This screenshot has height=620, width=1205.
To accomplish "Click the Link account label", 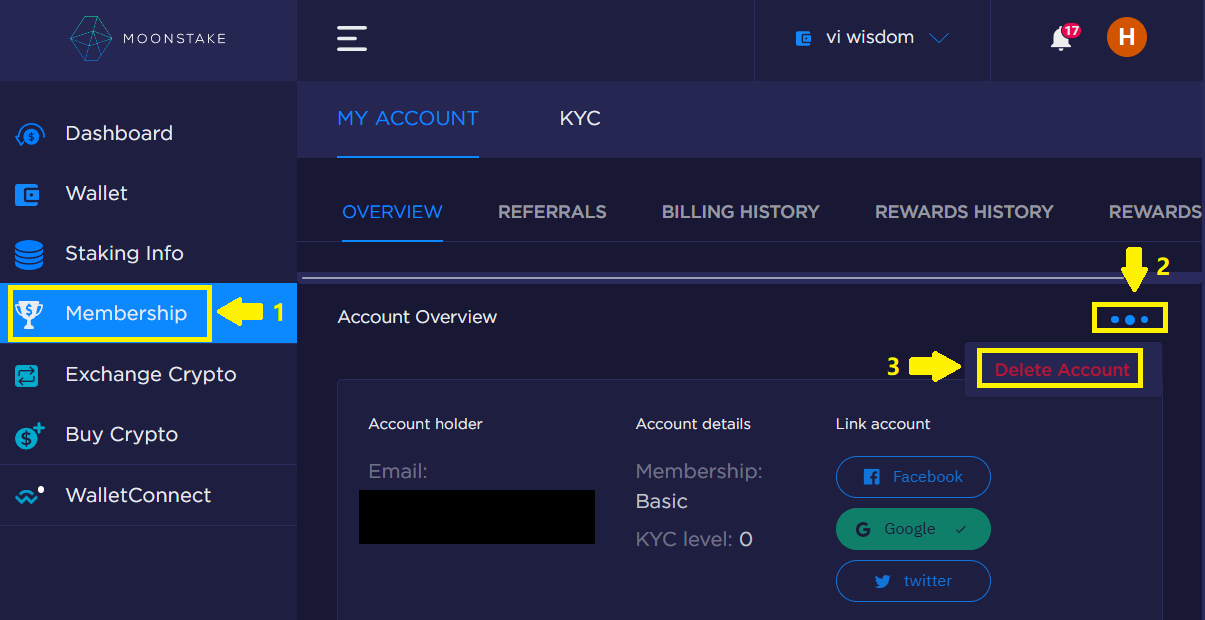I will [883, 424].
